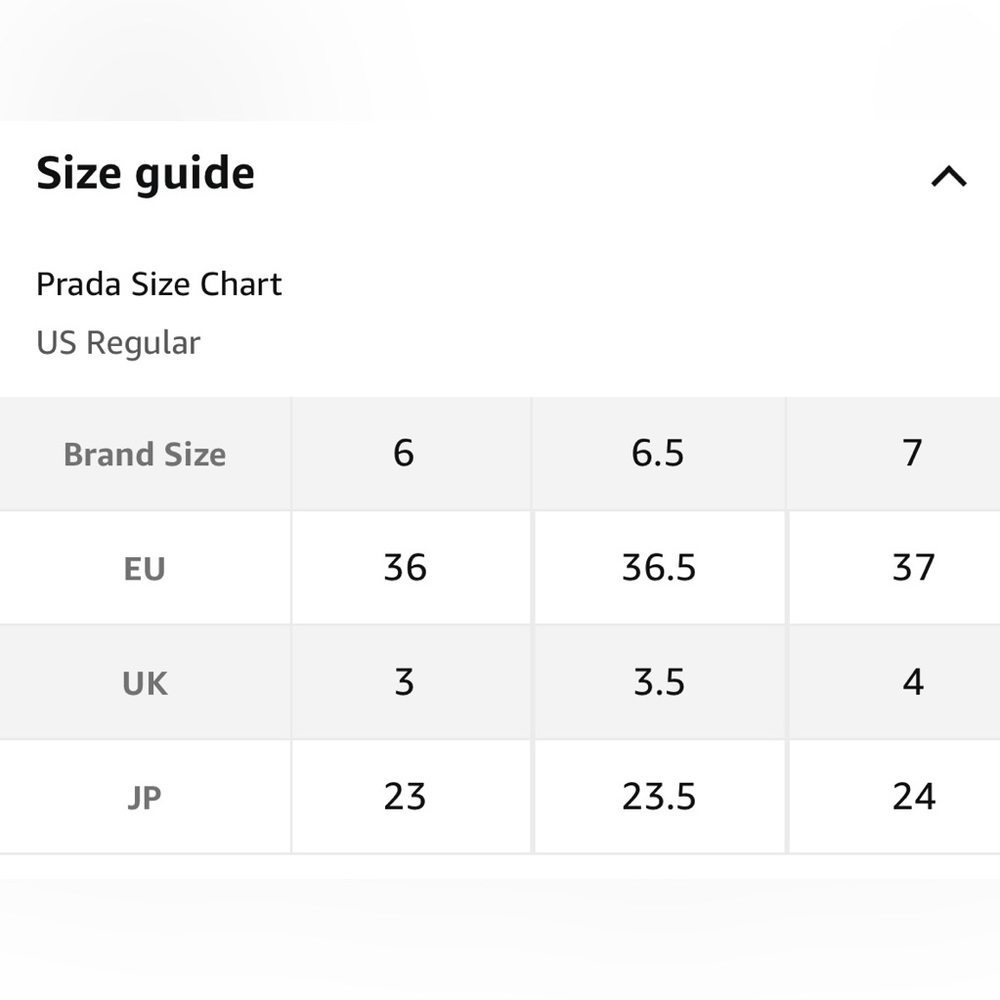
Task: Select the EU row header
Action: [144, 569]
